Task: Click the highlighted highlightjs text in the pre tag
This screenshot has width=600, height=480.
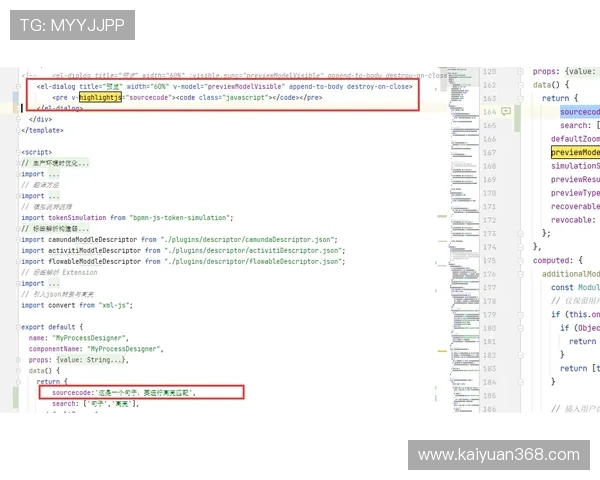Action: pos(99,98)
